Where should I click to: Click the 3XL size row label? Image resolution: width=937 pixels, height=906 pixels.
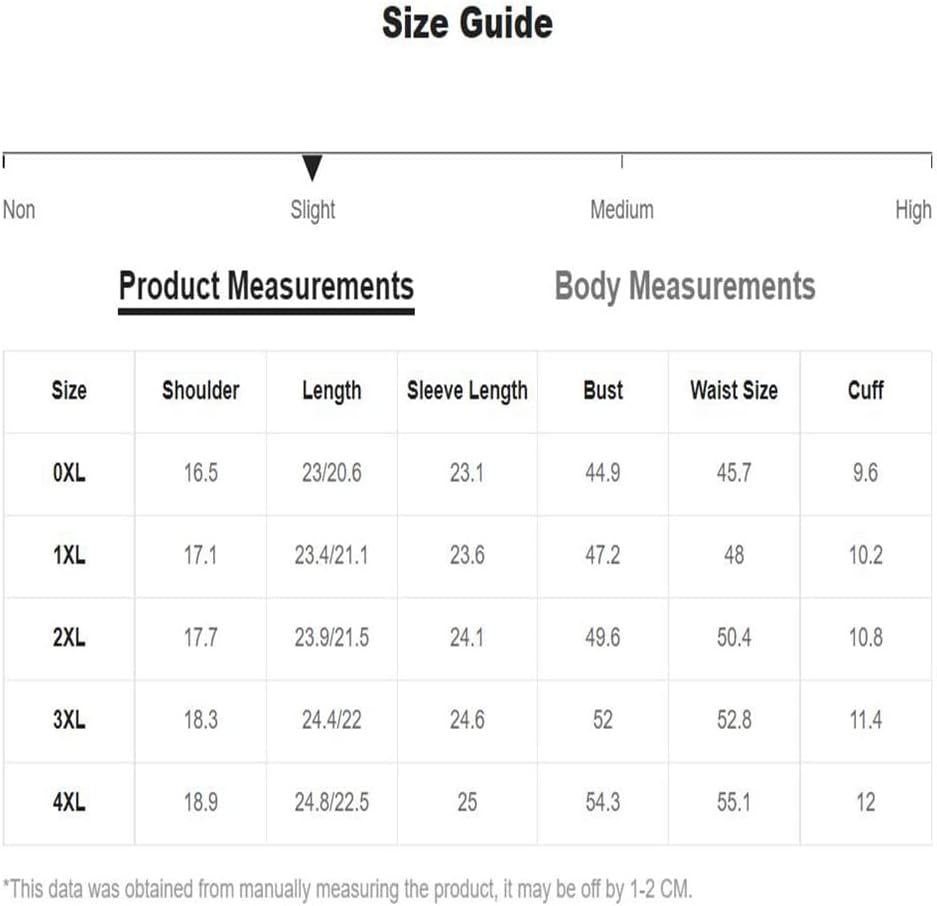coord(69,720)
